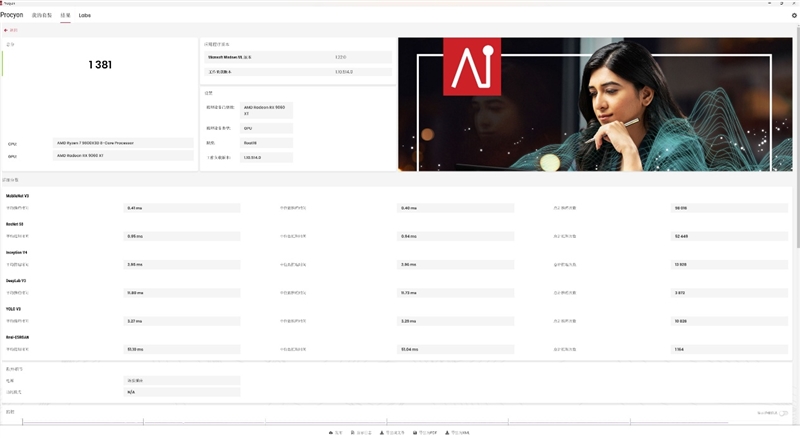Select the AMD Ryzen 7 CPU field

123,143
